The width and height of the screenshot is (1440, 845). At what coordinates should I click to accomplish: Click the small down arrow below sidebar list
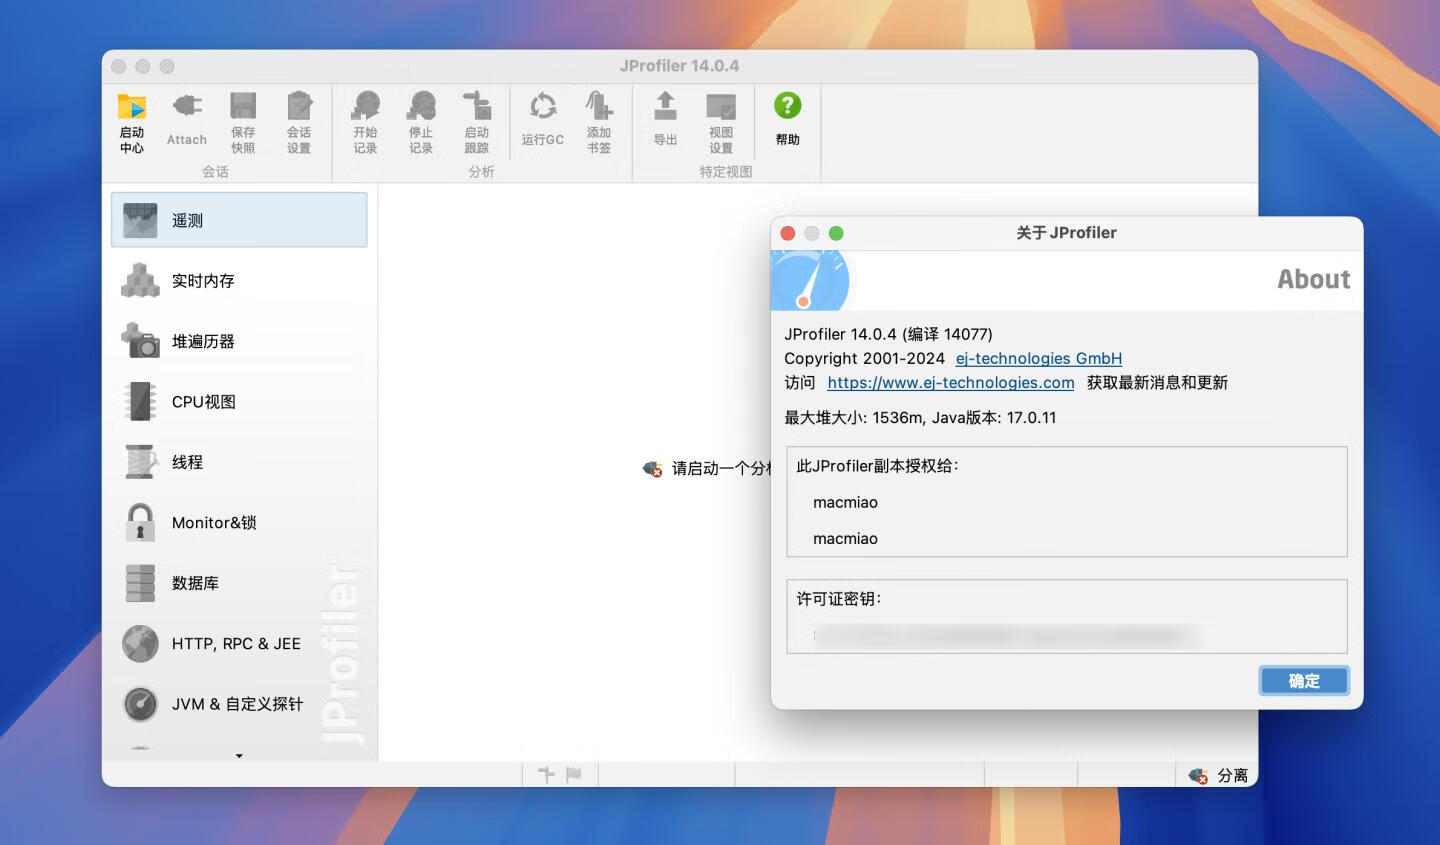point(239,756)
